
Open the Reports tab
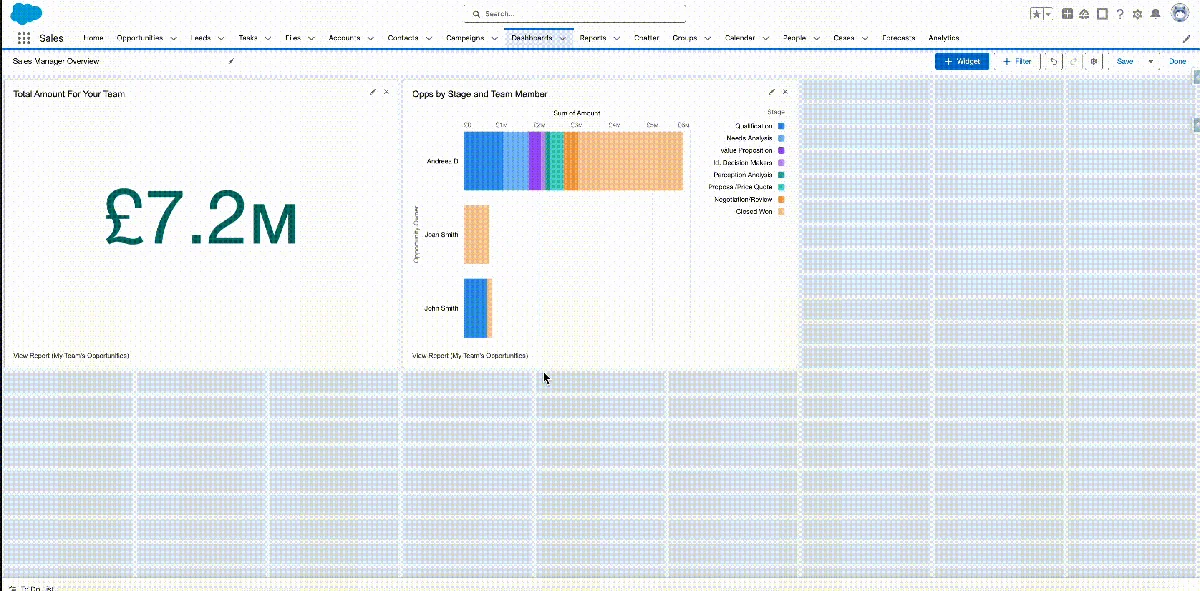pyautogui.click(x=593, y=38)
